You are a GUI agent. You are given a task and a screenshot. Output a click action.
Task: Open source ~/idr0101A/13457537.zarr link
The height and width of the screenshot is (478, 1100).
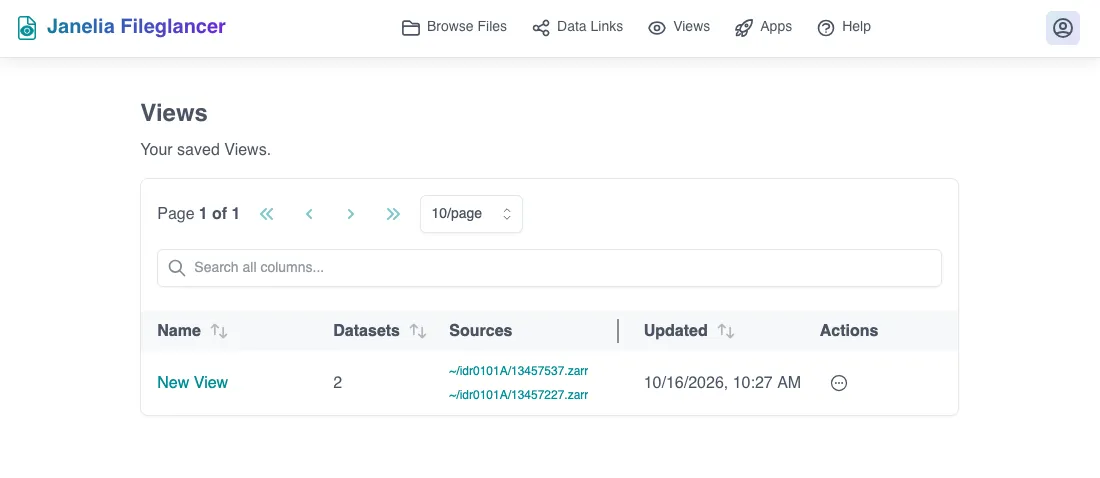point(518,371)
